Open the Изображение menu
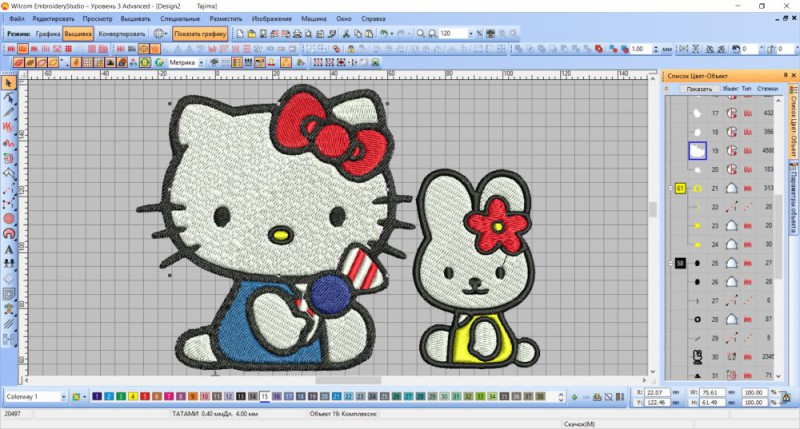800x429 pixels. pos(271,19)
